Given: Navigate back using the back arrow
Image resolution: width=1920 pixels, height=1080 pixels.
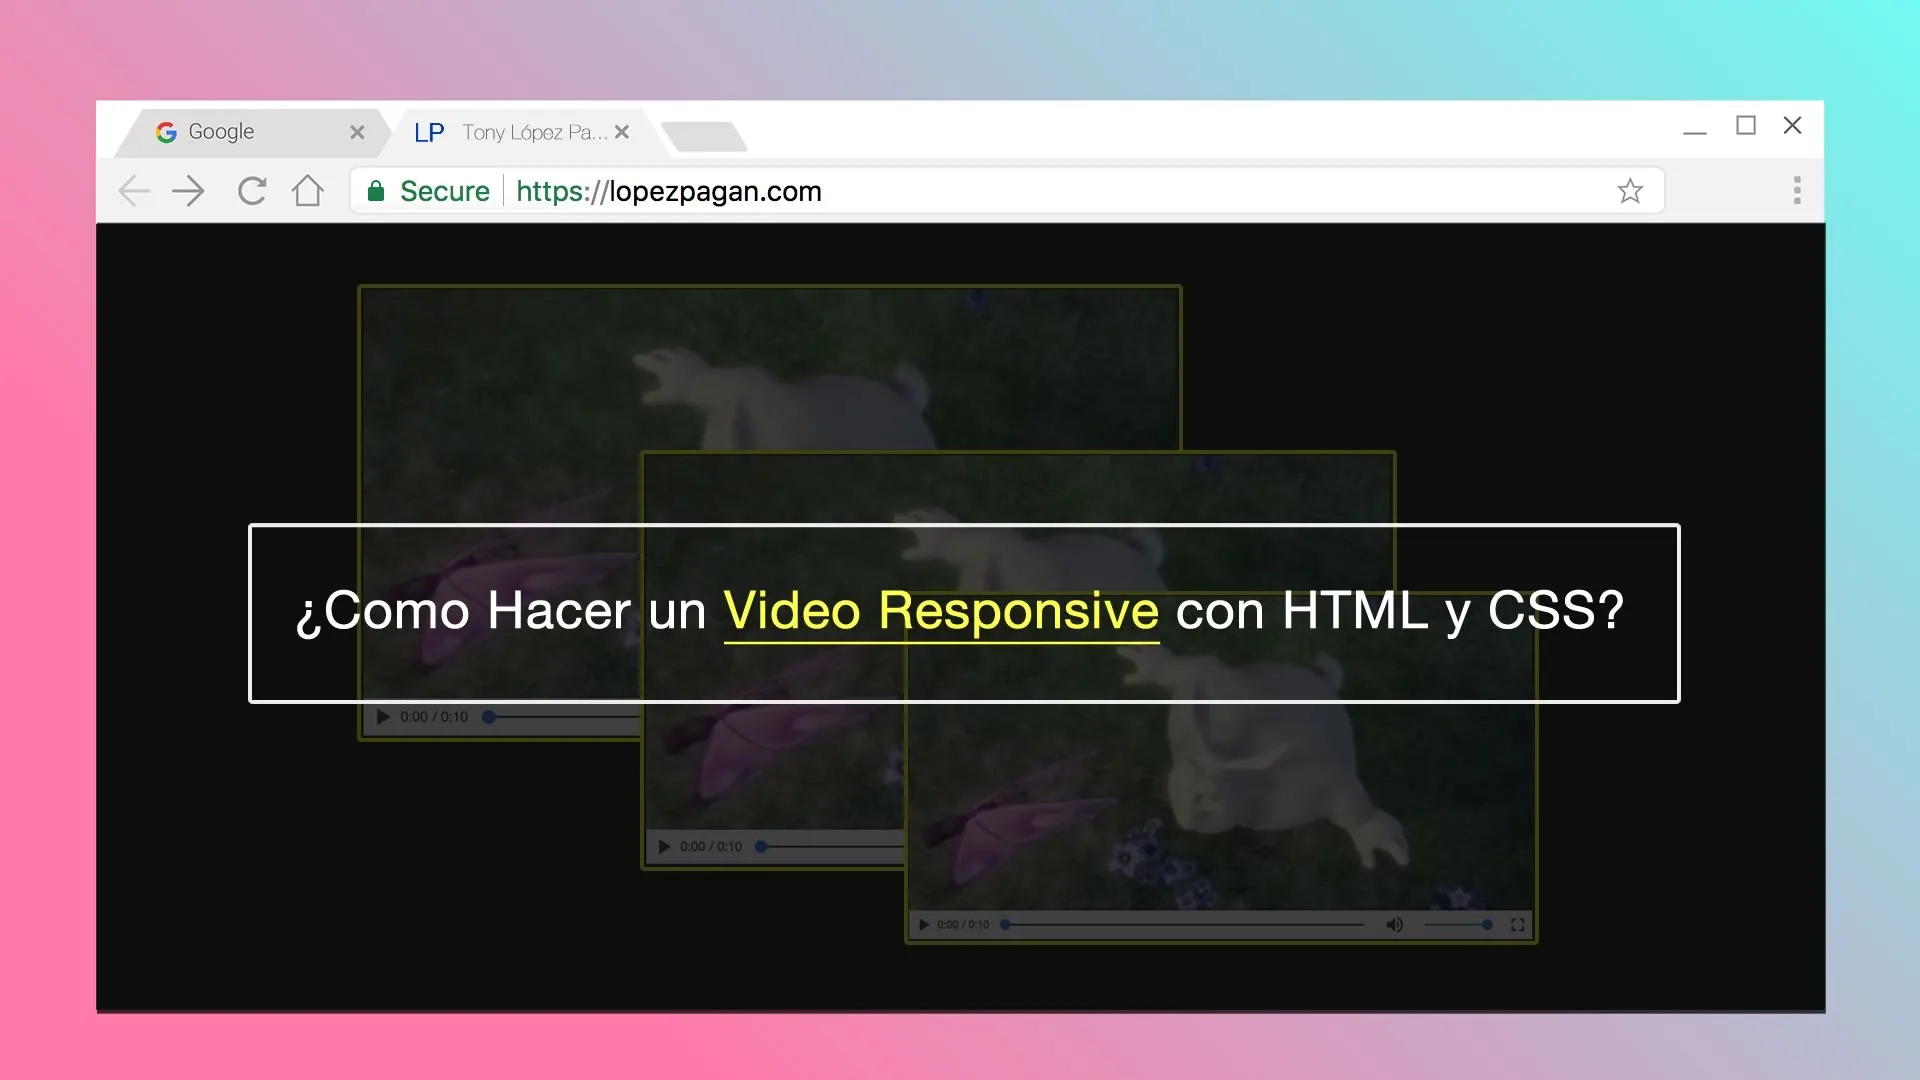Looking at the screenshot, I should (x=134, y=190).
